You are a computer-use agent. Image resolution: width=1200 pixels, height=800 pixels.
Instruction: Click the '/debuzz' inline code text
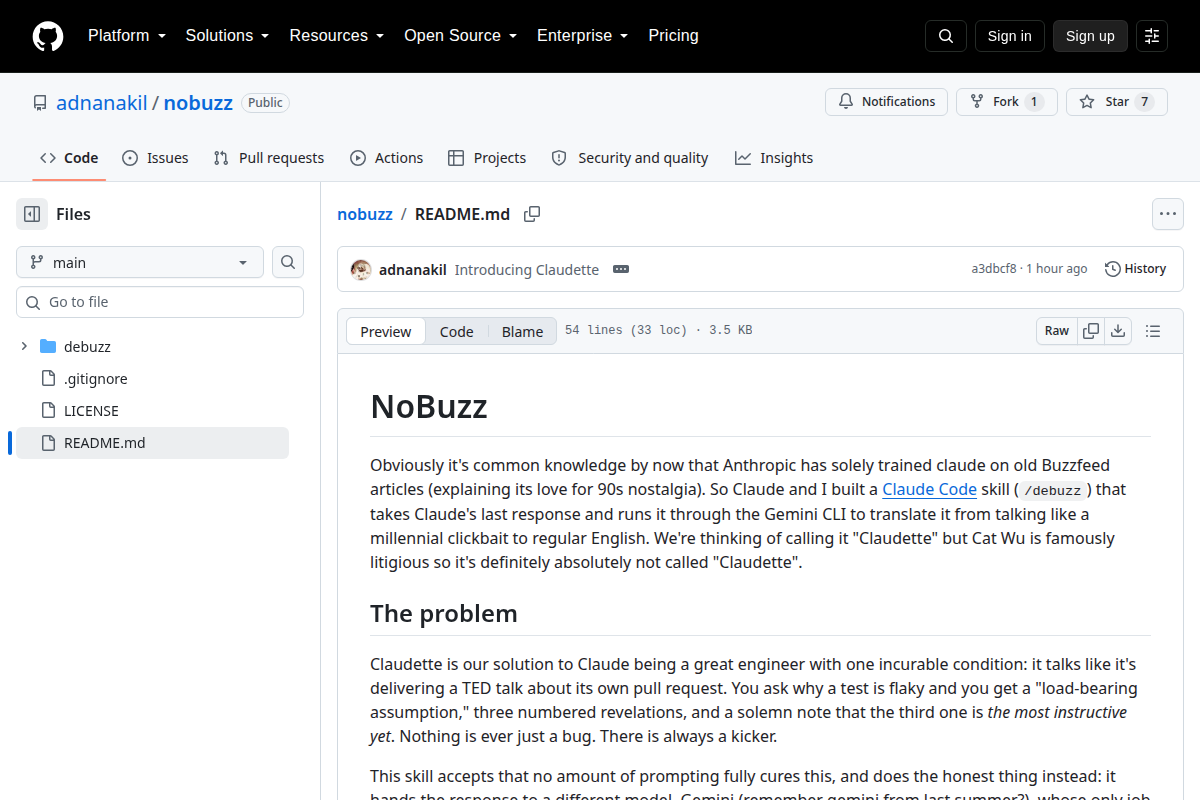coord(1055,490)
